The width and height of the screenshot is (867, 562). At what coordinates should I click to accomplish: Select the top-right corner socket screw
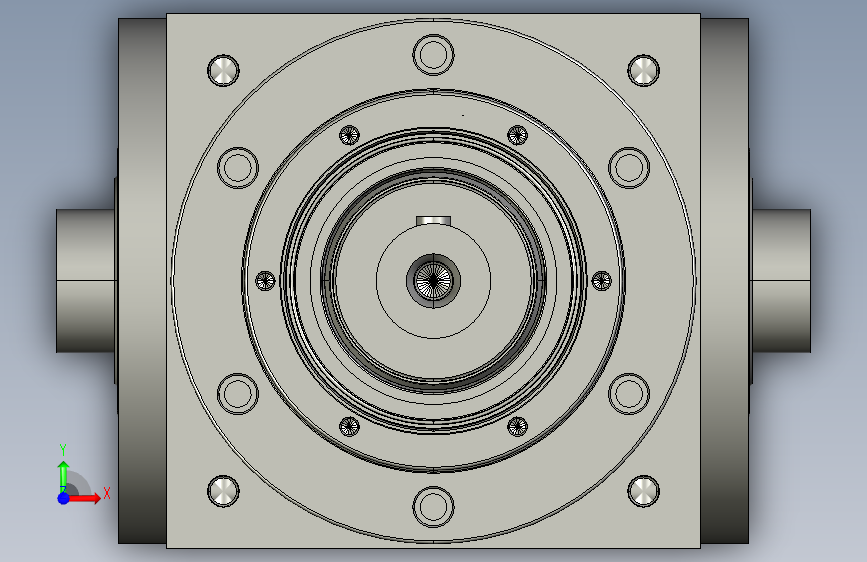(644, 70)
